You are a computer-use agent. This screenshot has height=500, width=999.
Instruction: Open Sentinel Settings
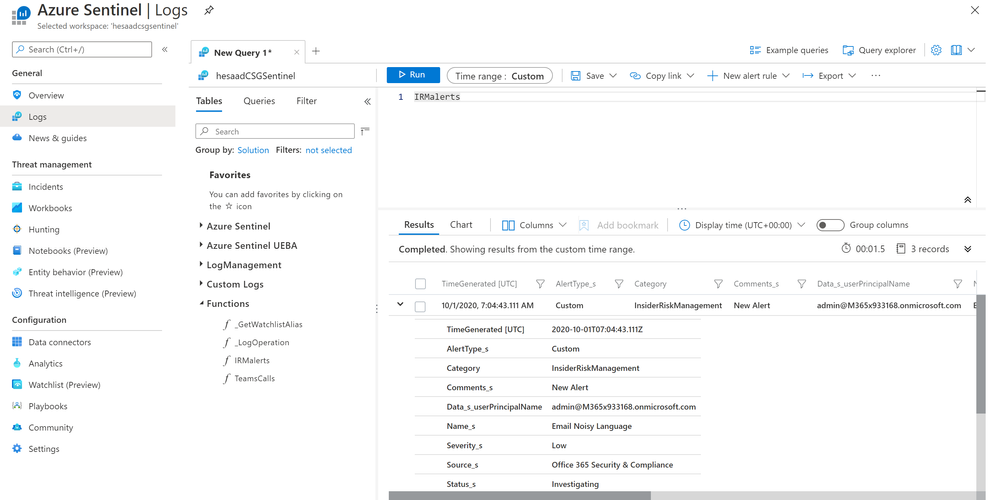tap(43, 449)
